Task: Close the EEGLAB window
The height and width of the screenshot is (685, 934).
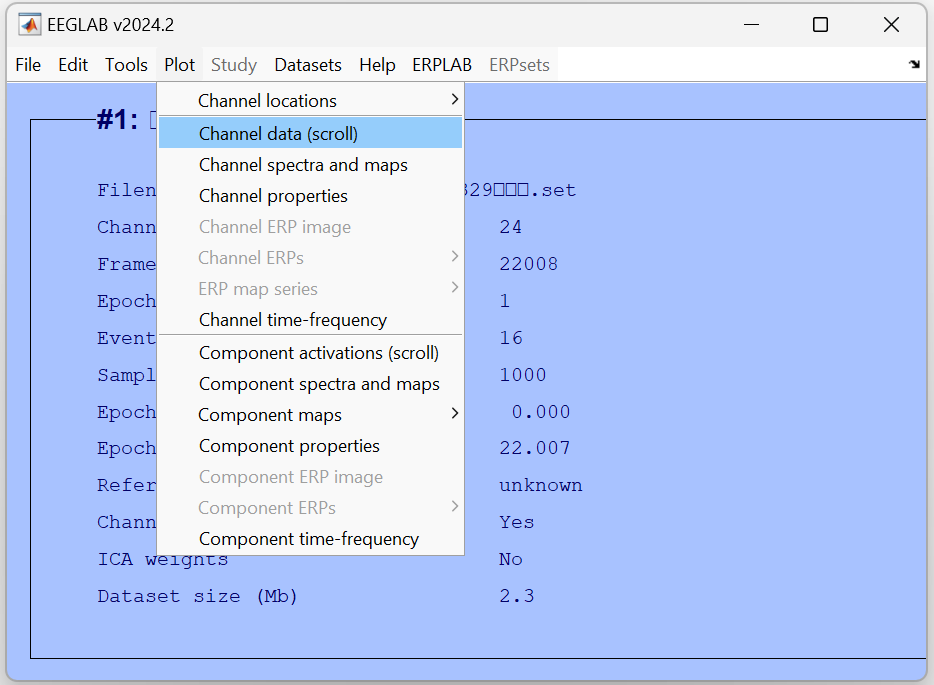Action: 891,24
